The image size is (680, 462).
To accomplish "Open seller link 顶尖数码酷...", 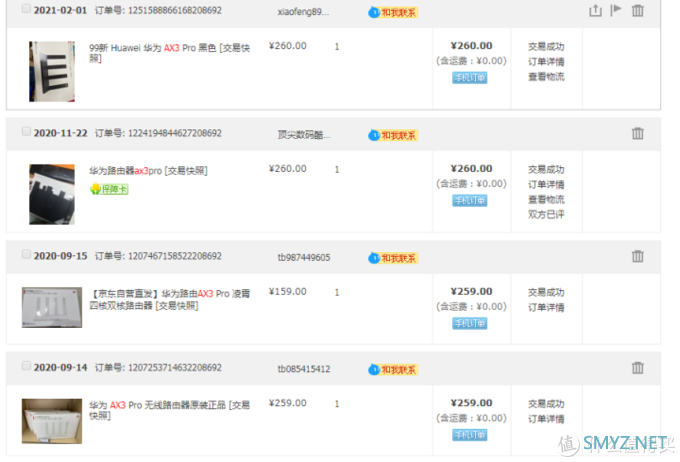I will click(x=304, y=135).
